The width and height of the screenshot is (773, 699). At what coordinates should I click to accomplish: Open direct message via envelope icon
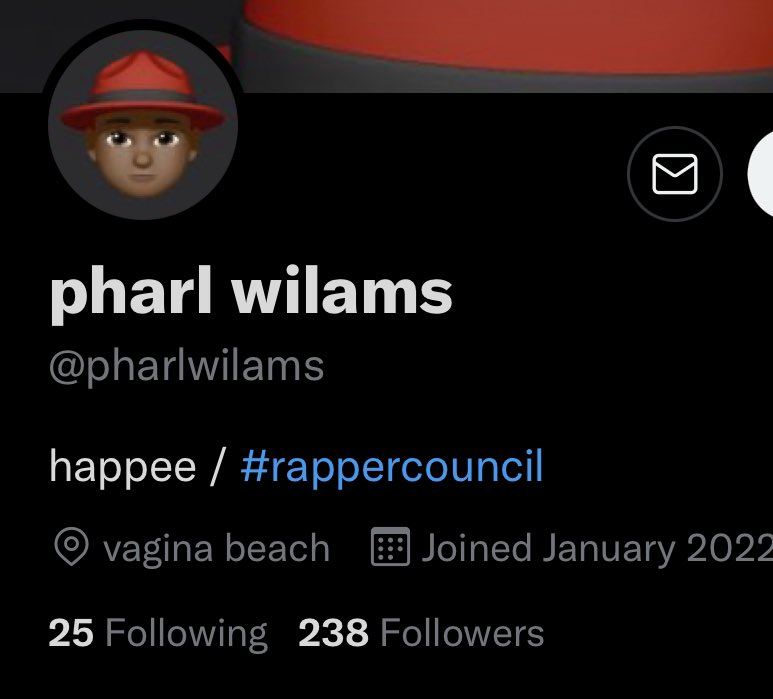pos(674,174)
